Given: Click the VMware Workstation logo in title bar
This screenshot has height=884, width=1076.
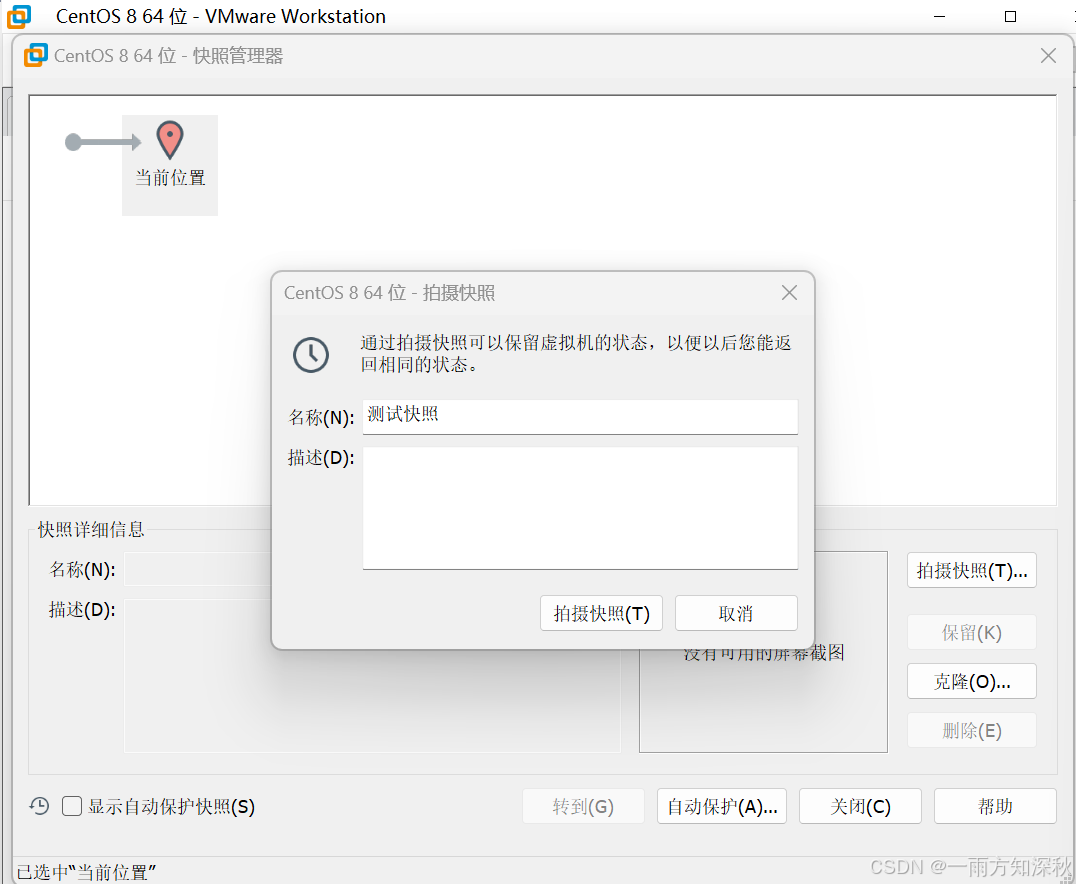Looking at the screenshot, I should click(19, 16).
